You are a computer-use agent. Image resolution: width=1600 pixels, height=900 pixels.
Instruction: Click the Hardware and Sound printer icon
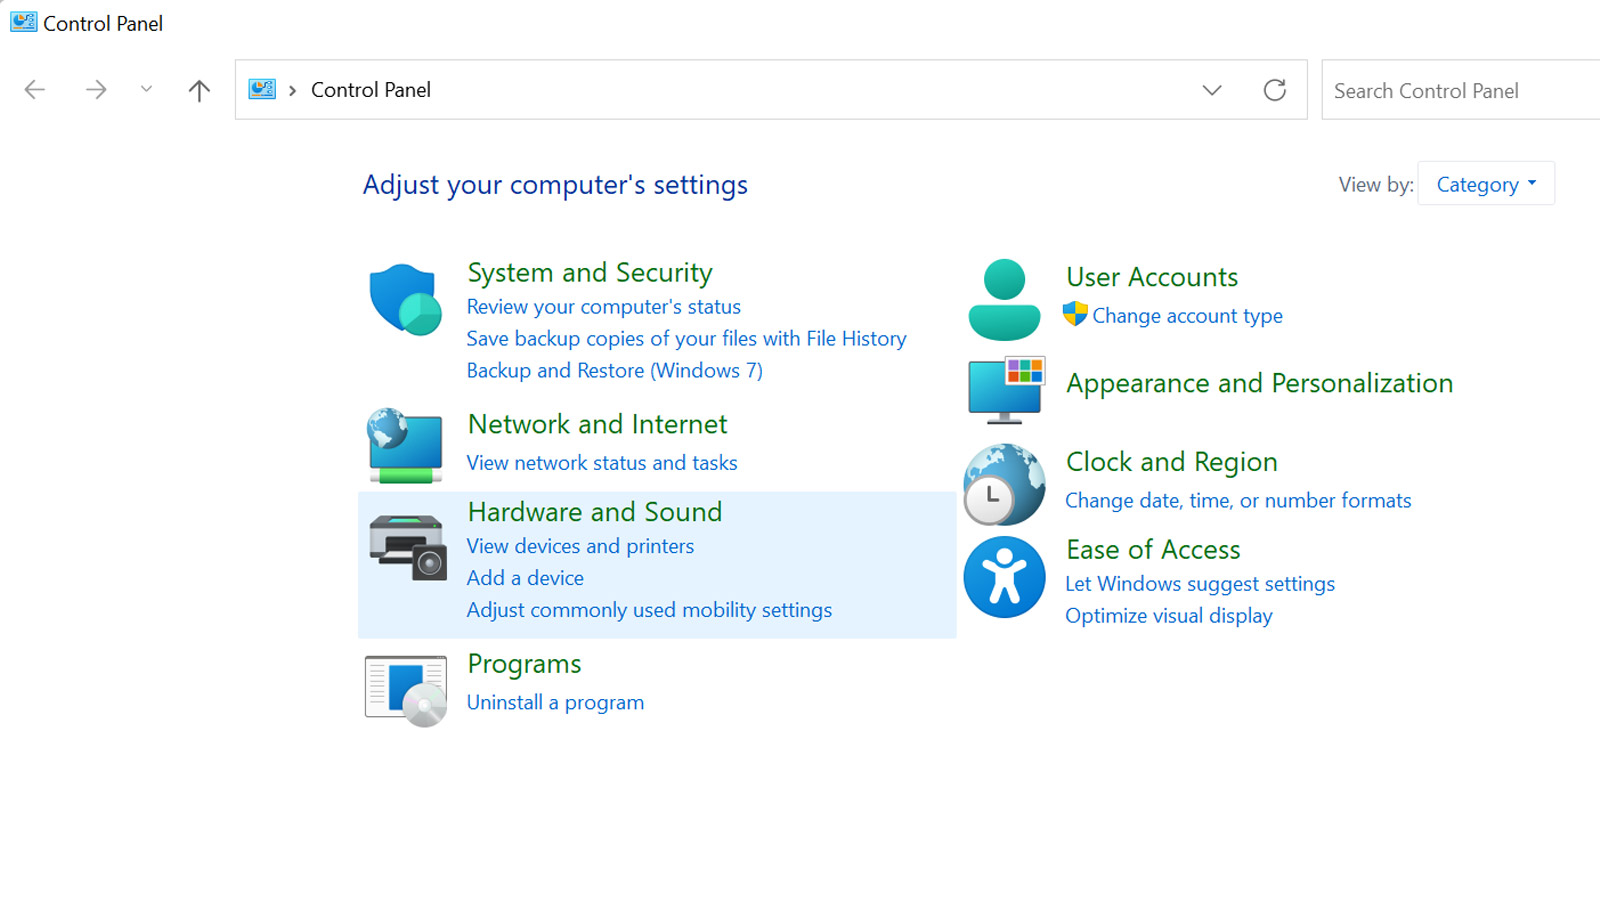pyautogui.click(x=407, y=547)
